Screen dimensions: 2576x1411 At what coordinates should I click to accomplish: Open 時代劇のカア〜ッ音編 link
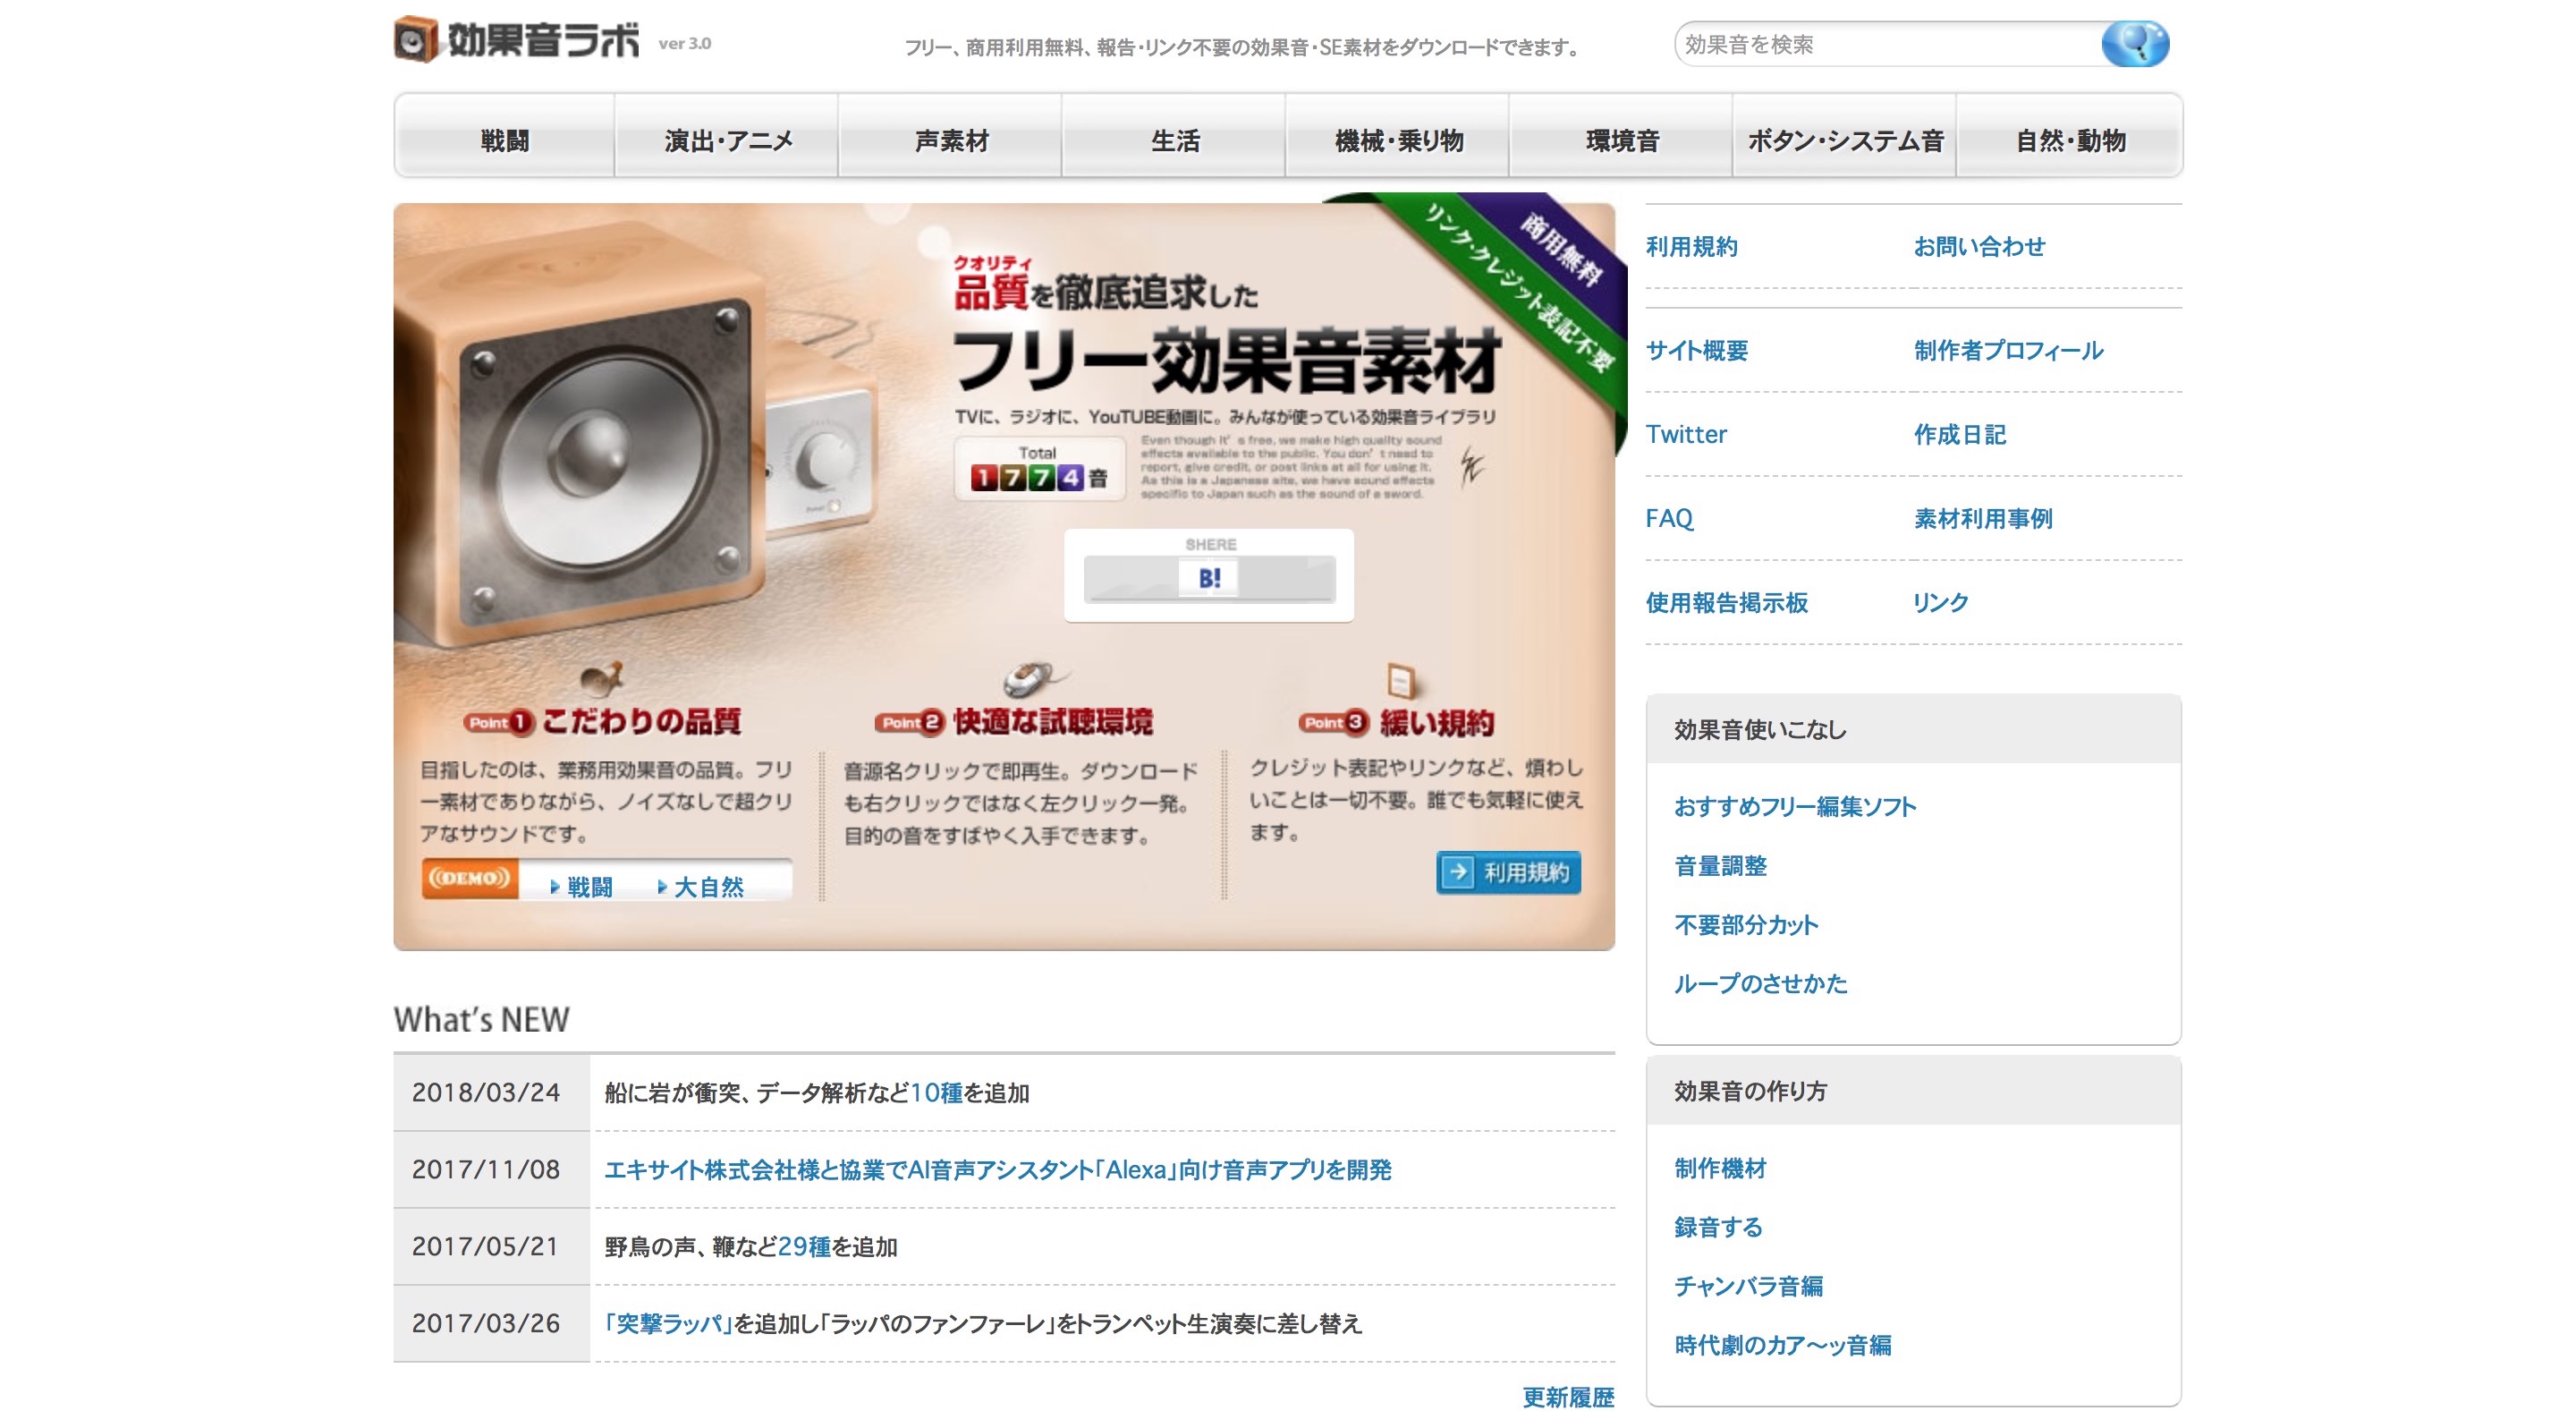[x=1782, y=1344]
